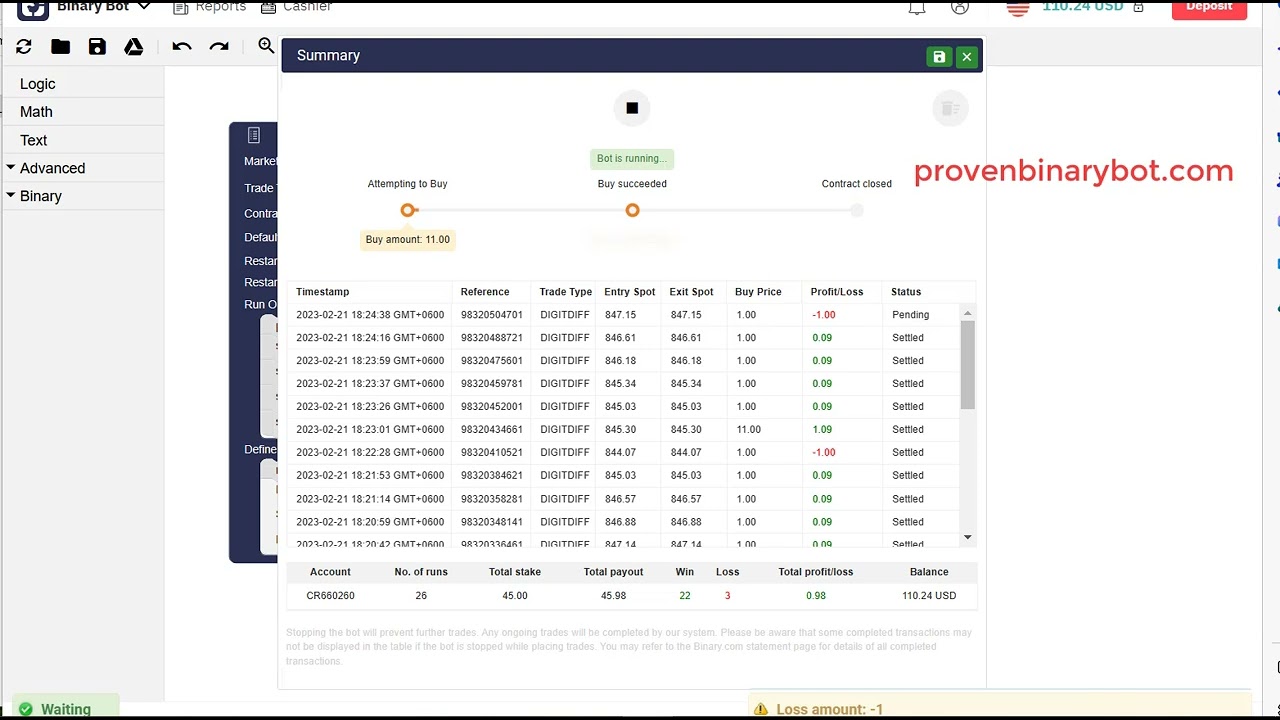Click the lock icon beside balance
Viewport: 1280px width, 720px height.
click(1138, 7)
